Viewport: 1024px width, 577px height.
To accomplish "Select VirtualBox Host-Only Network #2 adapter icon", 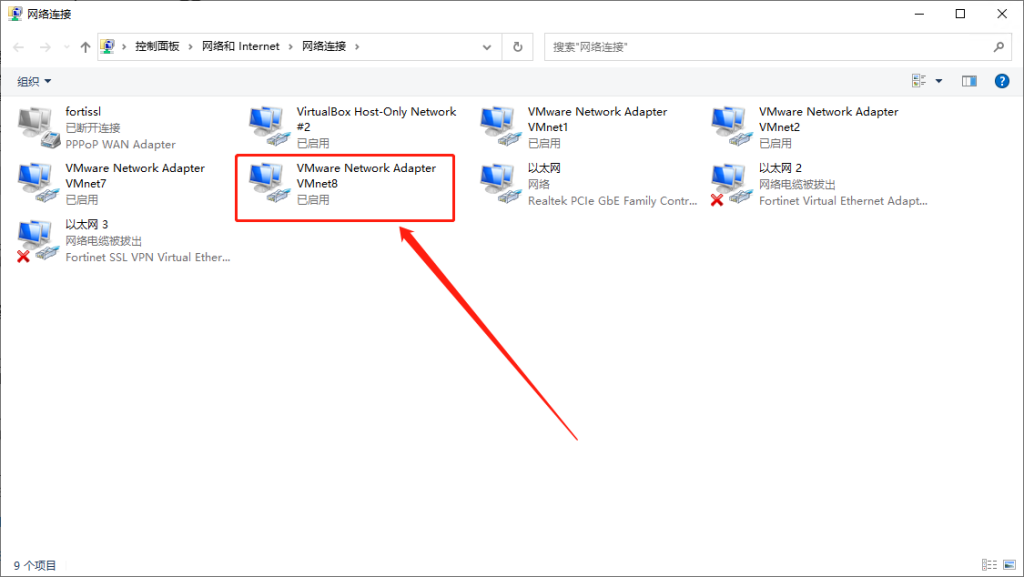I will click(270, 127).
